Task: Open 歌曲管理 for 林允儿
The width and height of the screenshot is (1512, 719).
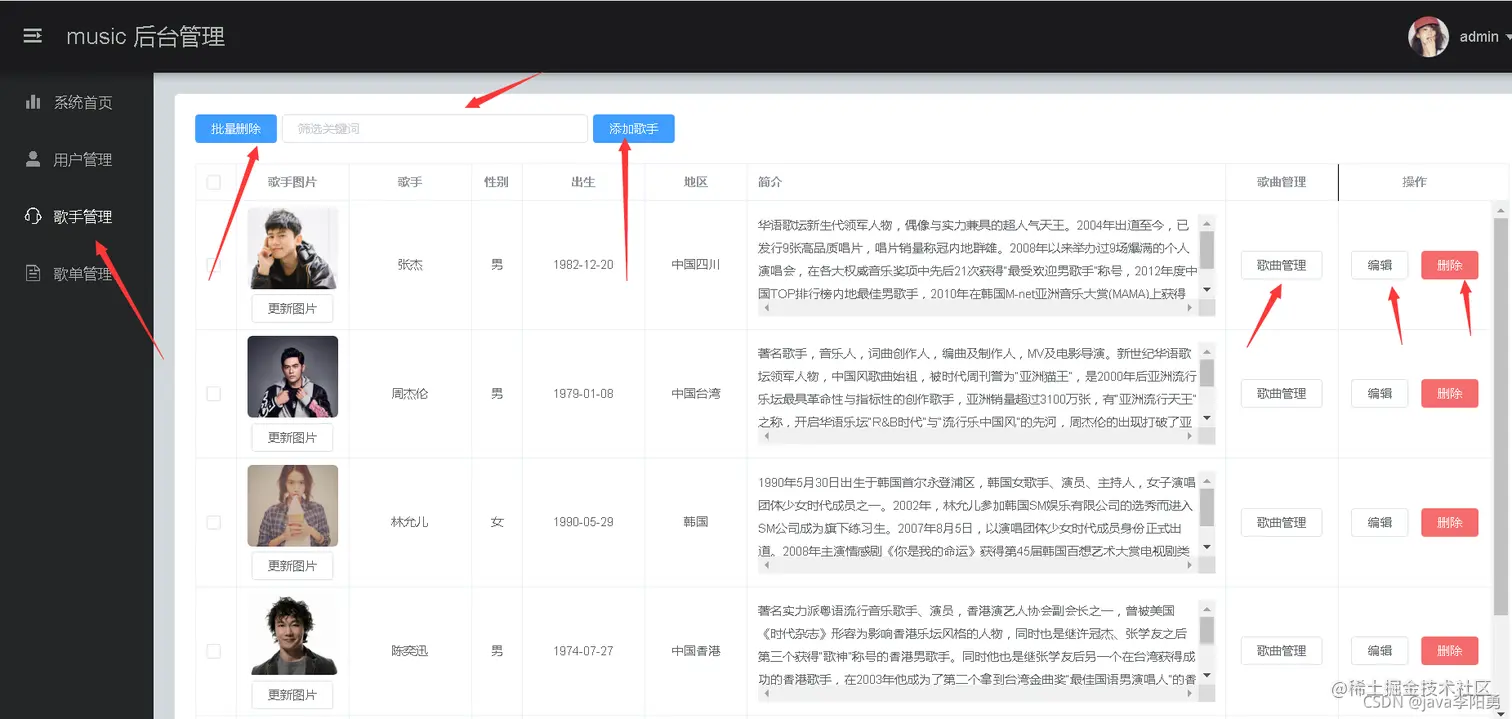Action: [1281, 522]
